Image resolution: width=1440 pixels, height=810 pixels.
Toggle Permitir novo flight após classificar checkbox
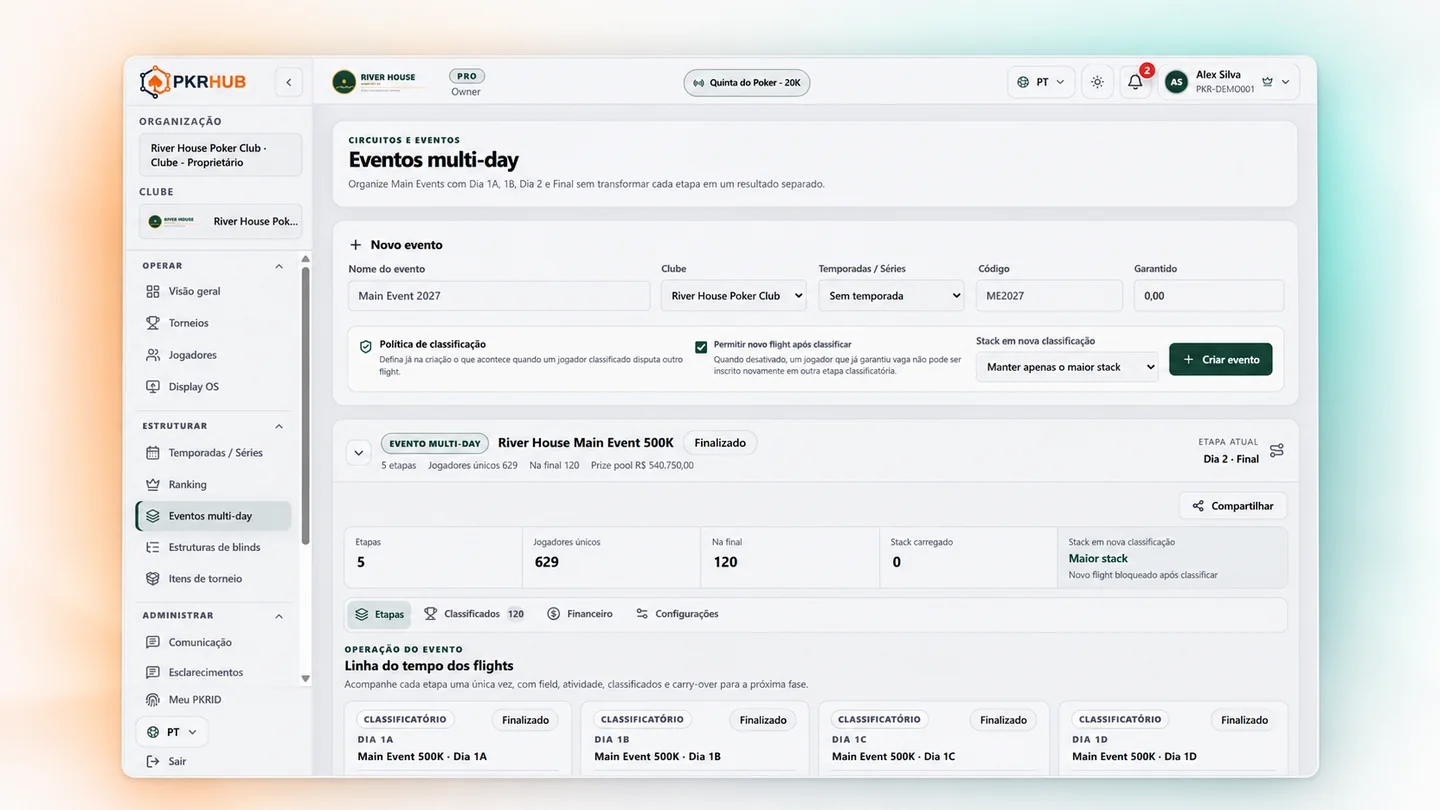(x=701, y=347)
